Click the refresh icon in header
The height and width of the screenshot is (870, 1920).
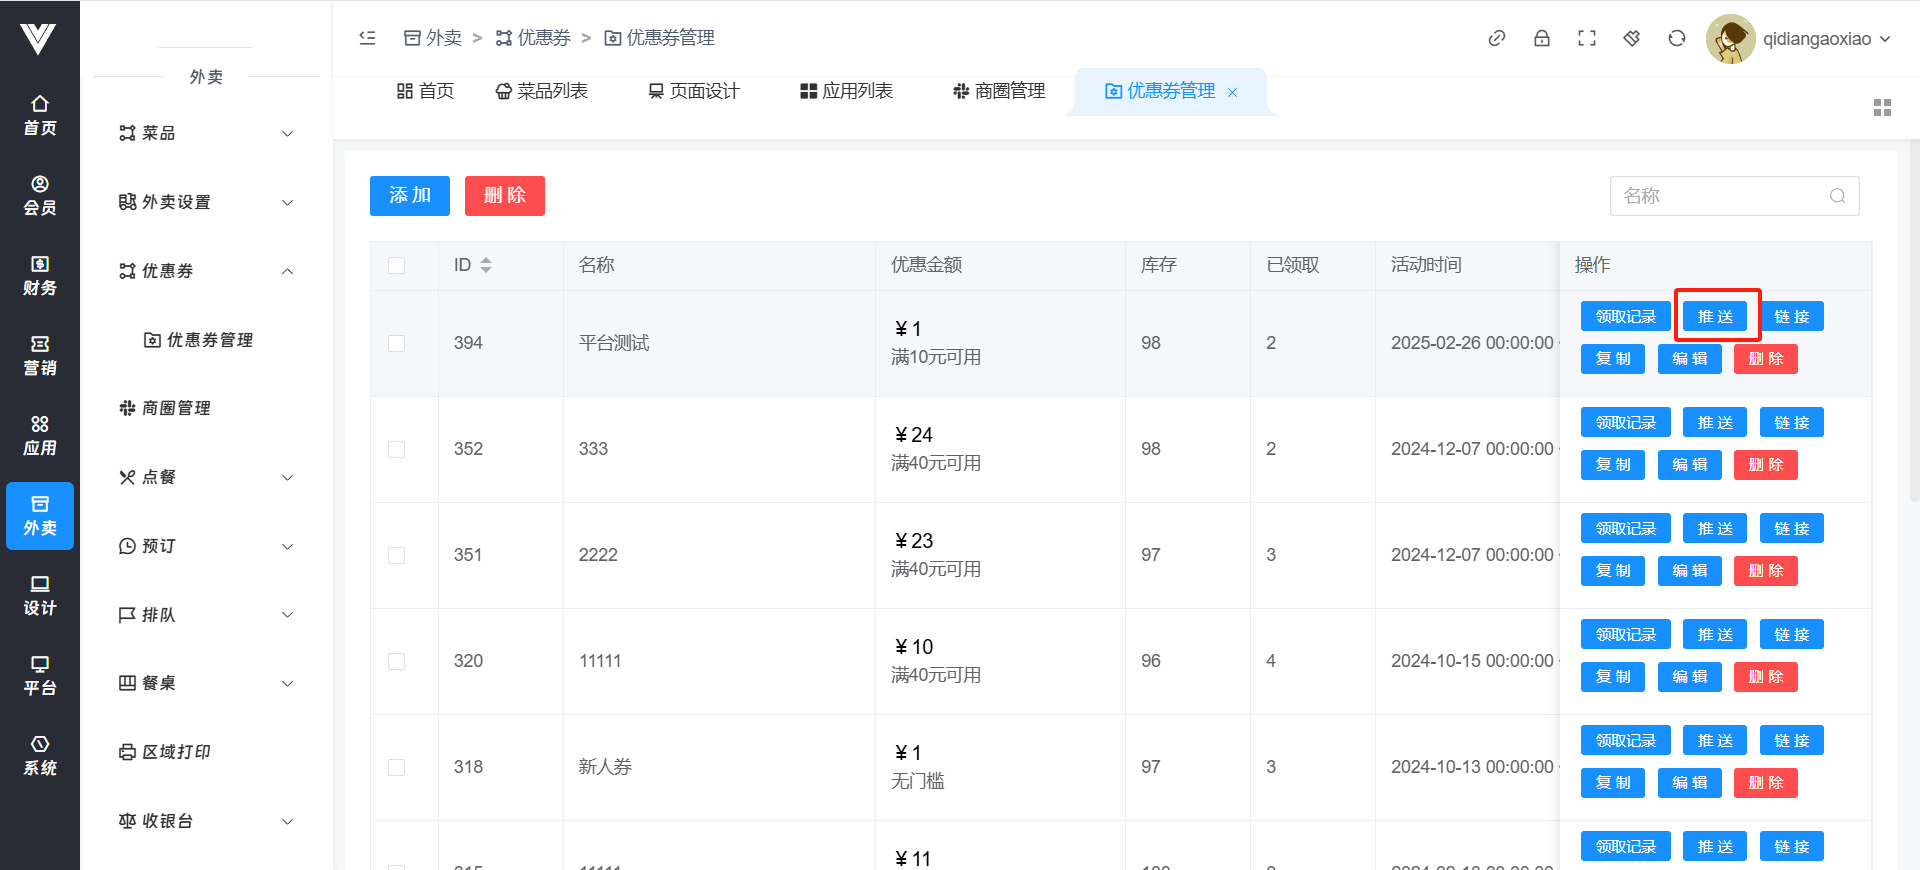click(x=1676, y=38)
